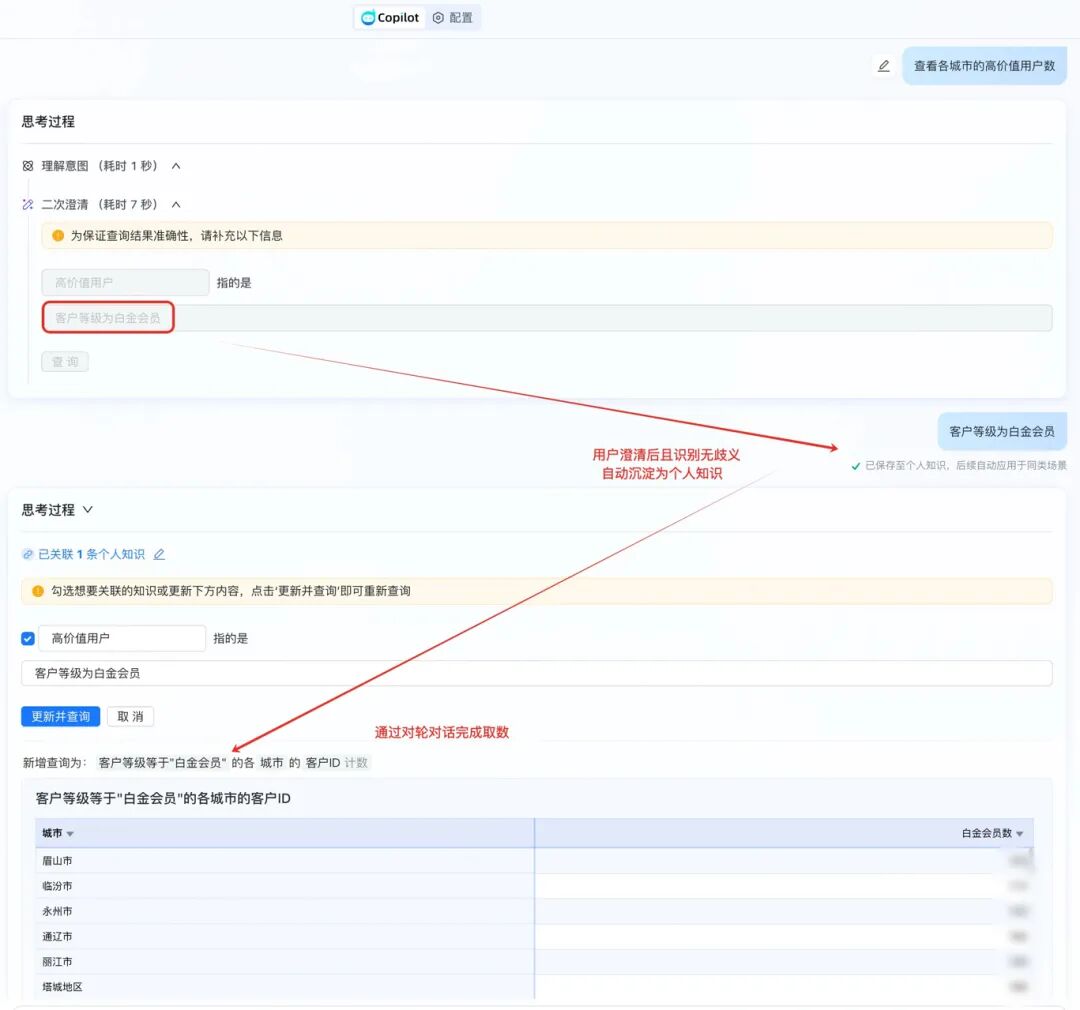The image size is (1080, 1010).
Task: Click the 城市 query tag
Action: [271, 763]
